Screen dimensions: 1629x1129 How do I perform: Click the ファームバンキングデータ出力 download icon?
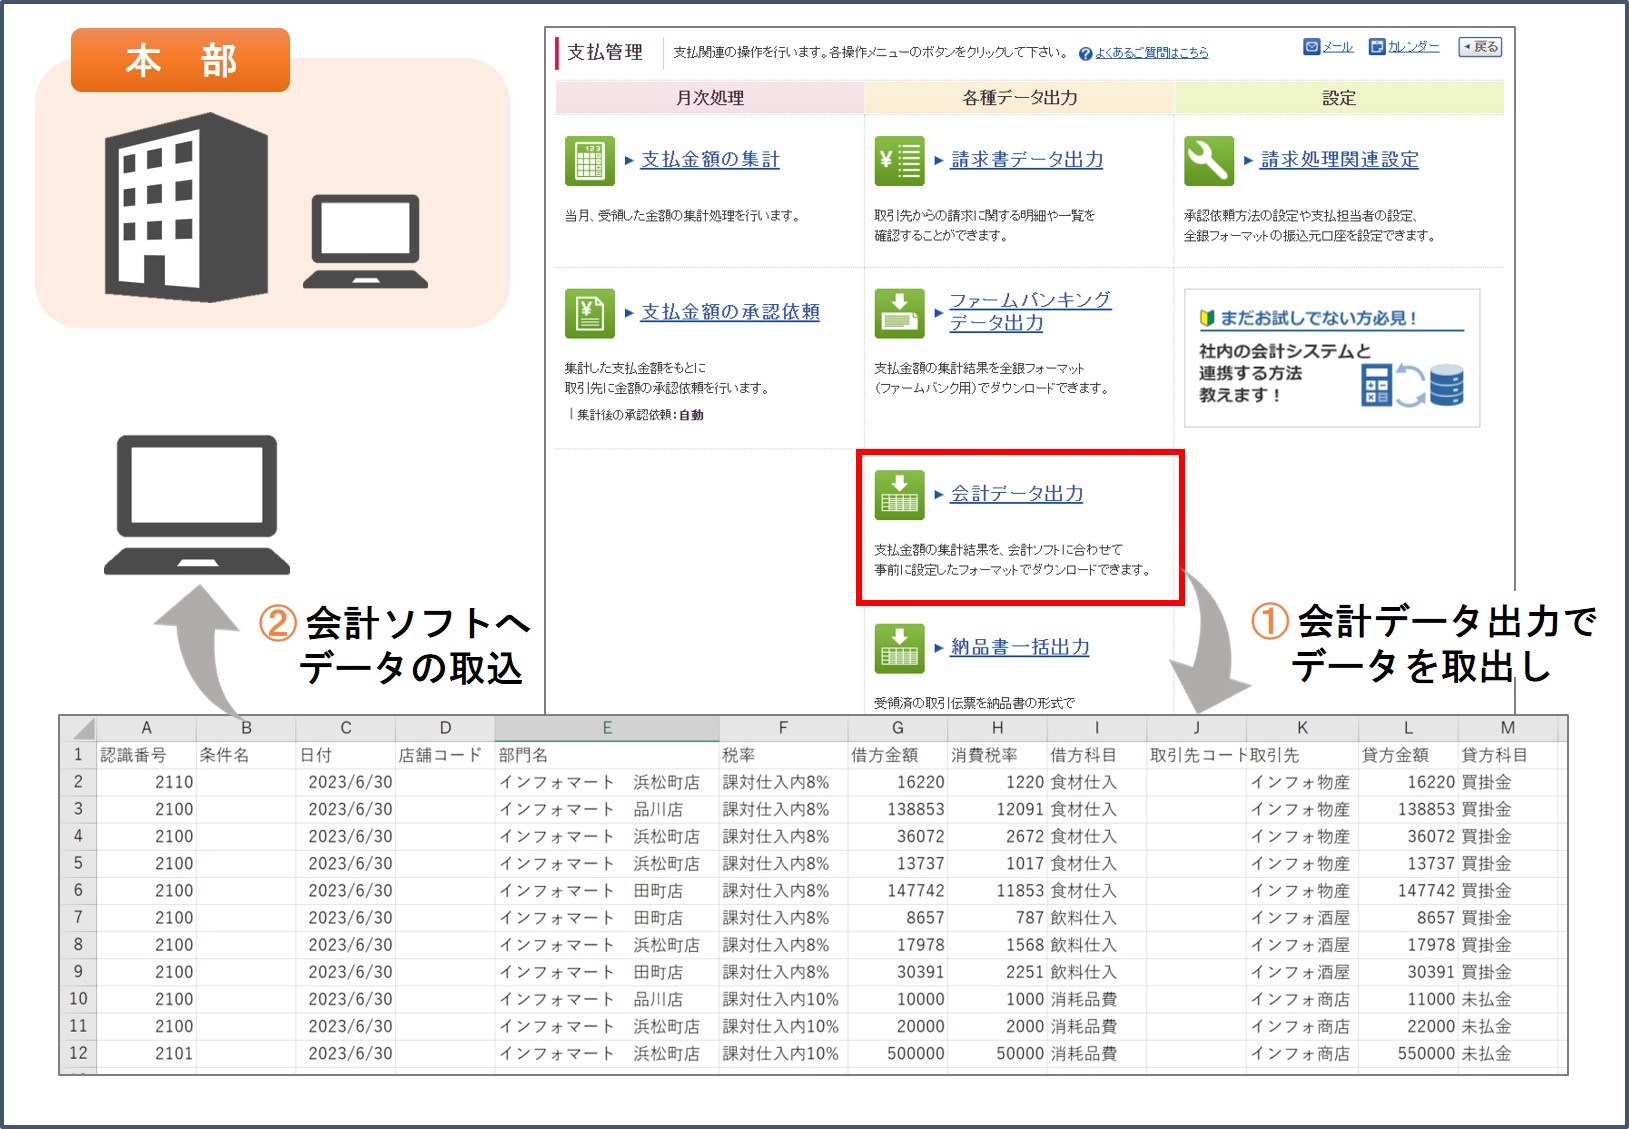[x=899, y=313]
